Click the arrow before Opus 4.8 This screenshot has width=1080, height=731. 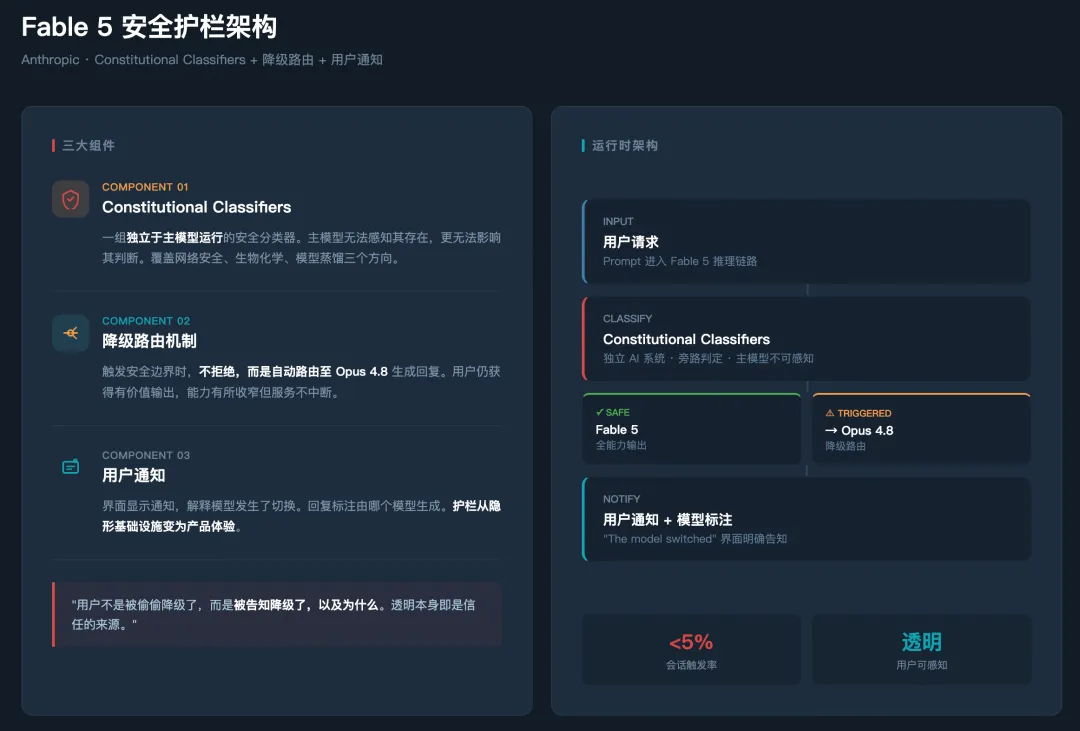831,431
